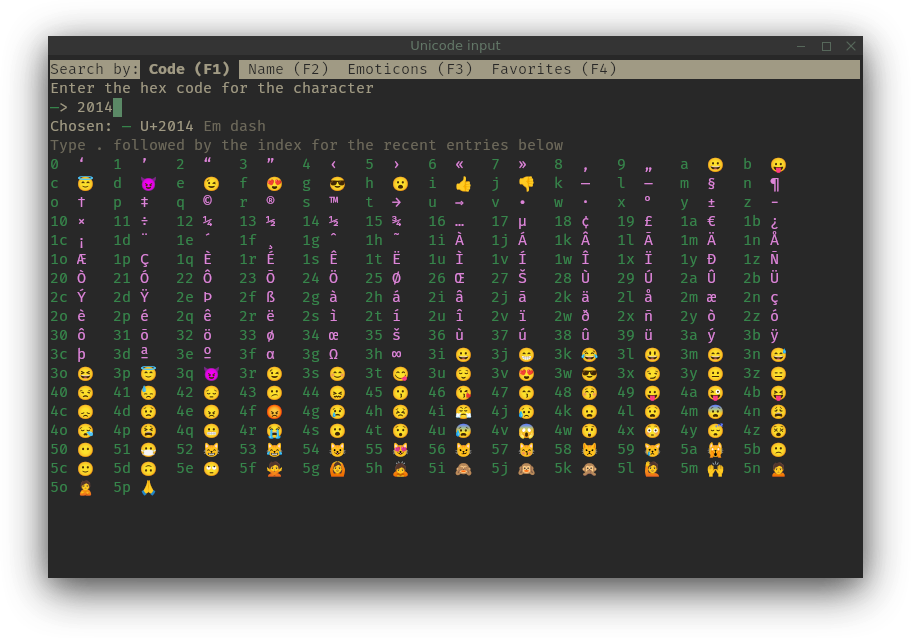Choose the plus-minus ± at index y
The width and height of the screenshot is (911, 638).
pos(711,203)
